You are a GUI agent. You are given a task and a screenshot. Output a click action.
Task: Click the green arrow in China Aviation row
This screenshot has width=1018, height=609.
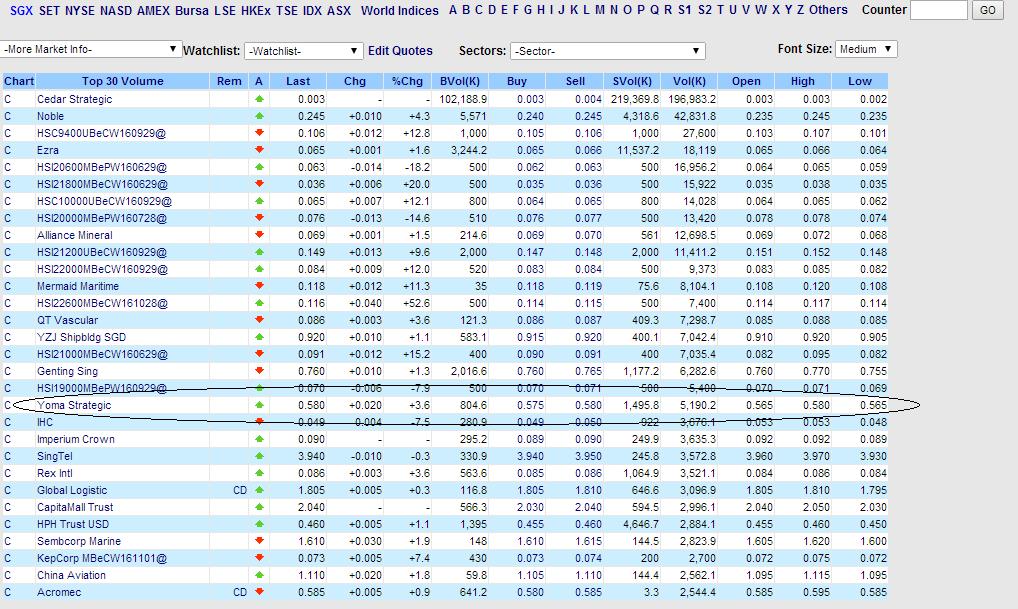tap(259, 575)
